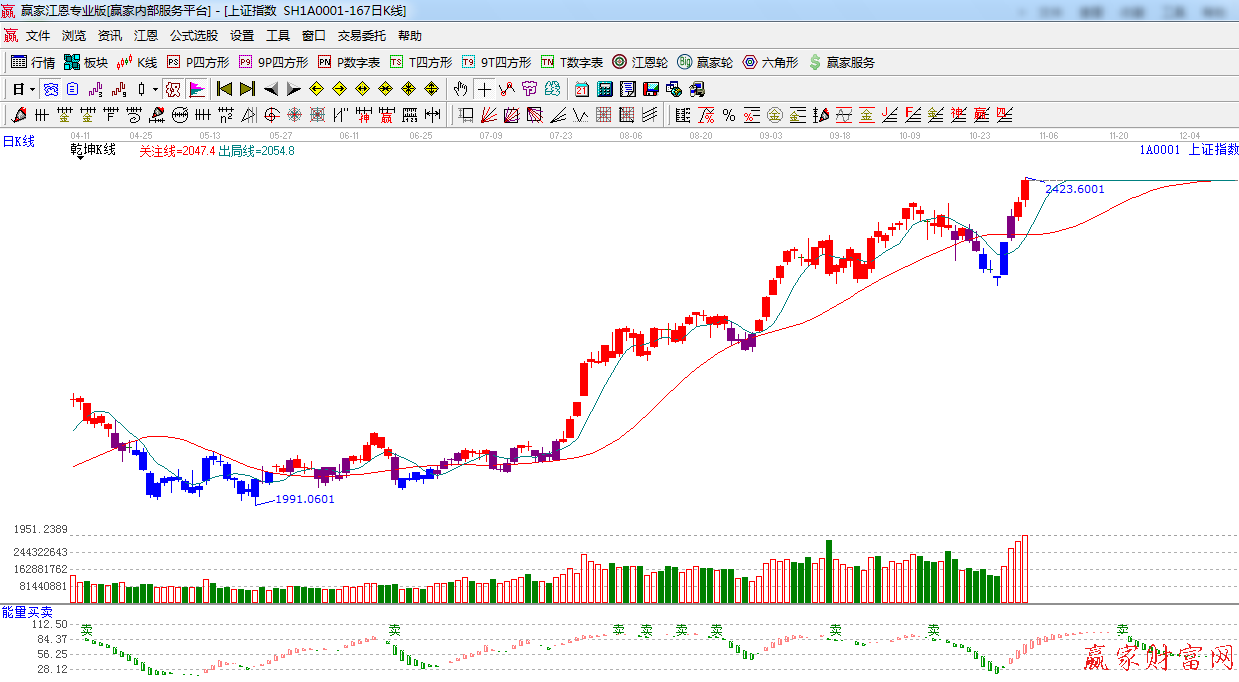The height and width of the screenshot is (682, 1239).
Task: Click the 1991.0601 low price marker
Action: [305, 499]
